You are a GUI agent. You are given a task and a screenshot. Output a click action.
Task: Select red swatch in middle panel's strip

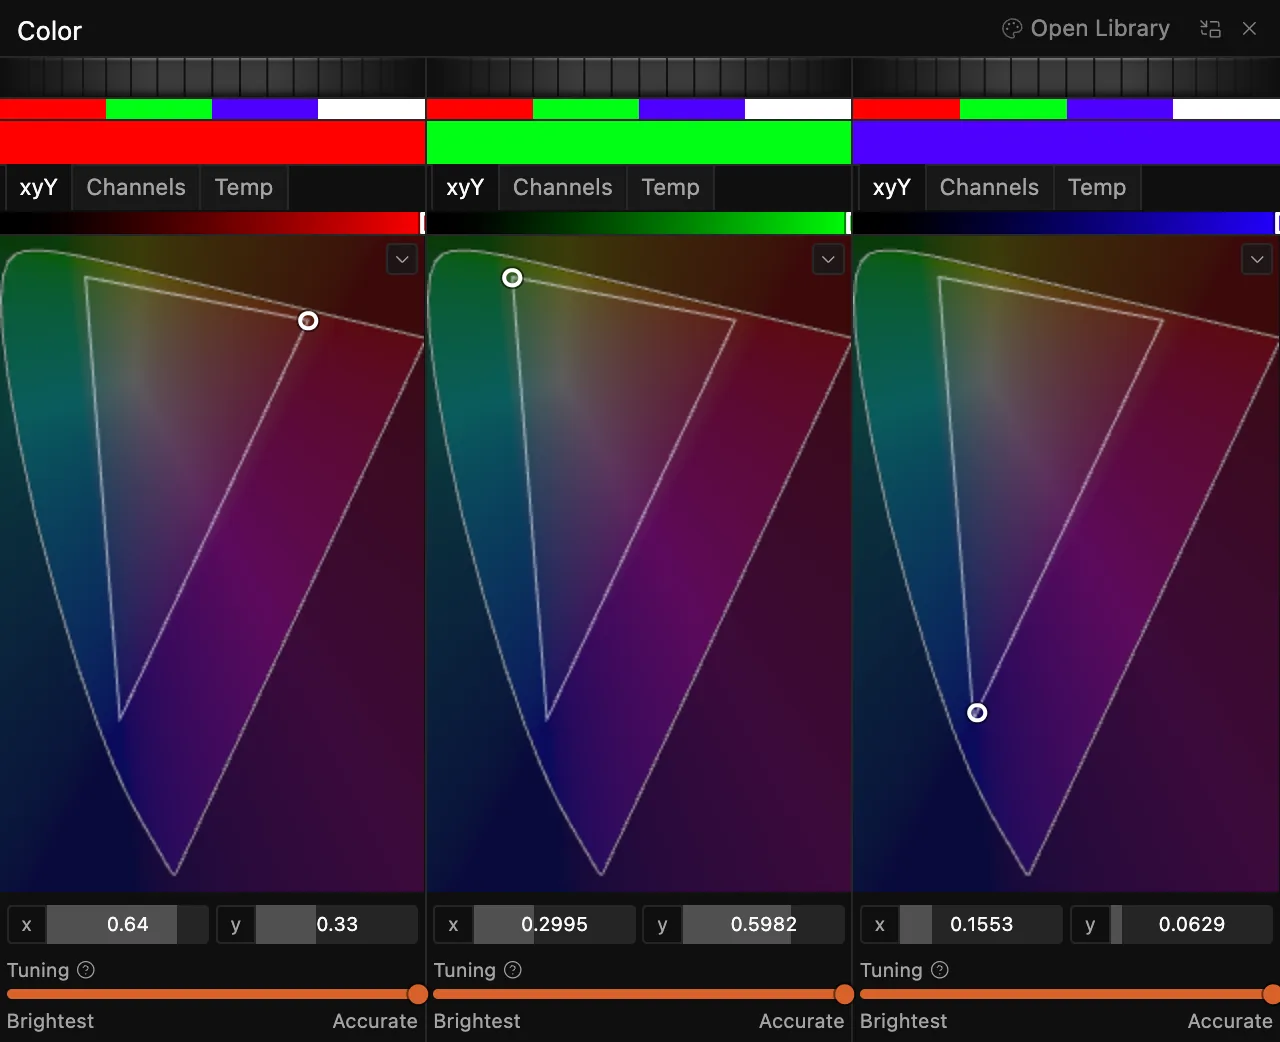(x=480, y=109)
